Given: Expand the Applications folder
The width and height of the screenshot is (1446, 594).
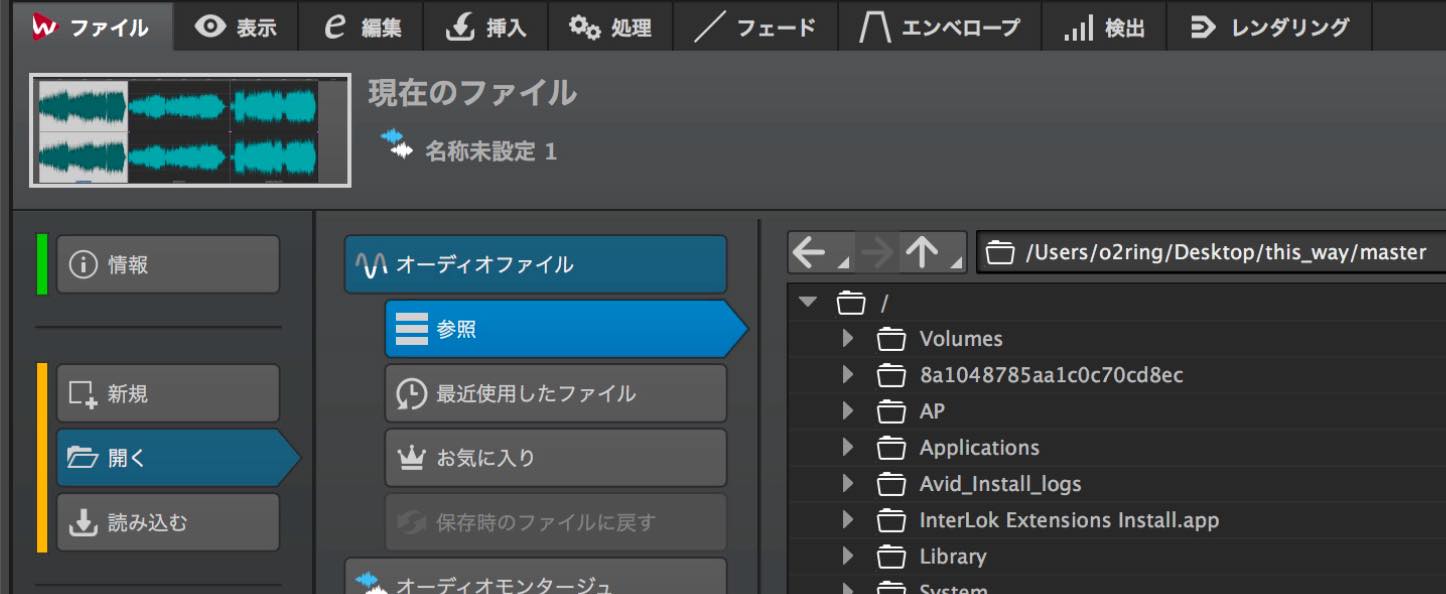Looking at the screenshot, I should pos(848,447).
